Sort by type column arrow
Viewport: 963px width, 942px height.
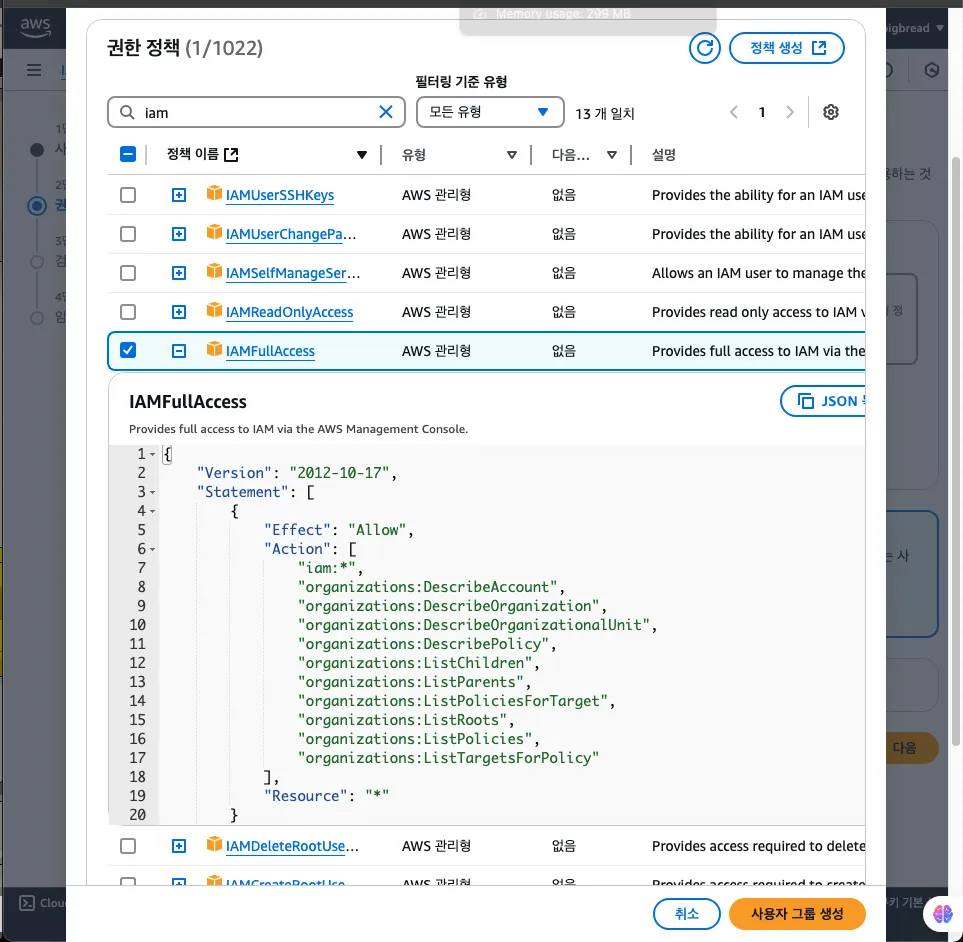[512, 155]
